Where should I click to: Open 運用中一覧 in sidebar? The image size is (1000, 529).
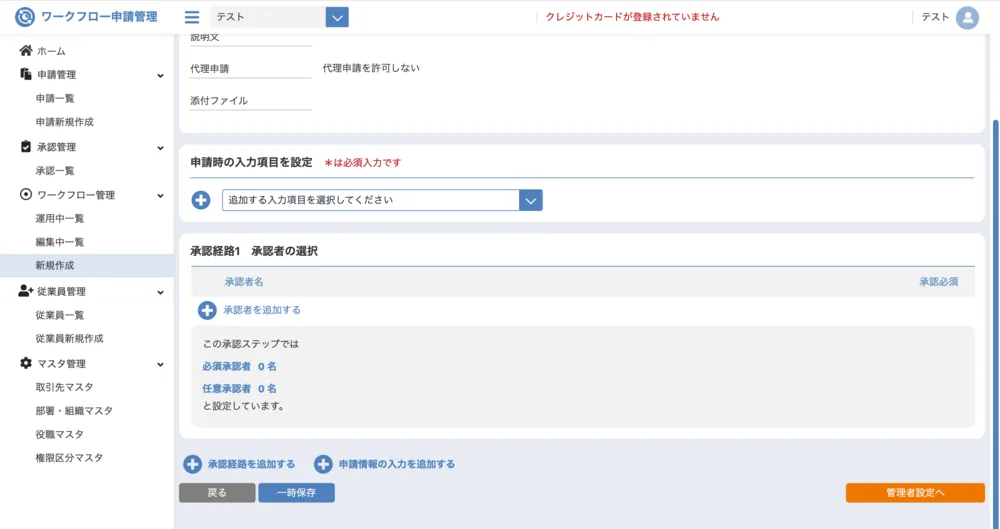(60, 218)
